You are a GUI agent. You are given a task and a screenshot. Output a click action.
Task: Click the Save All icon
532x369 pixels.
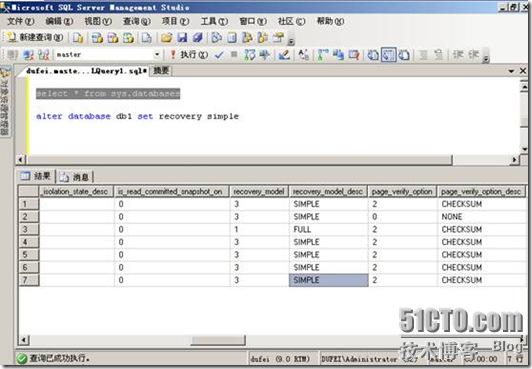198,38
